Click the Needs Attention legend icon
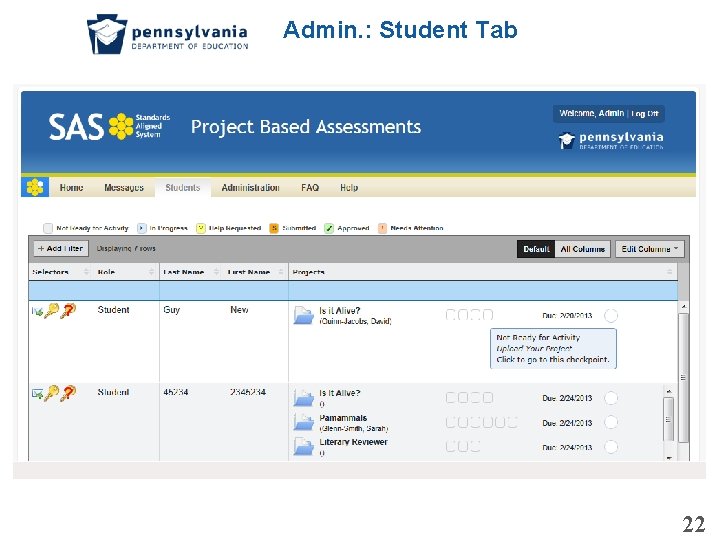This screenshot has width=720, height=540. (382, 228)
